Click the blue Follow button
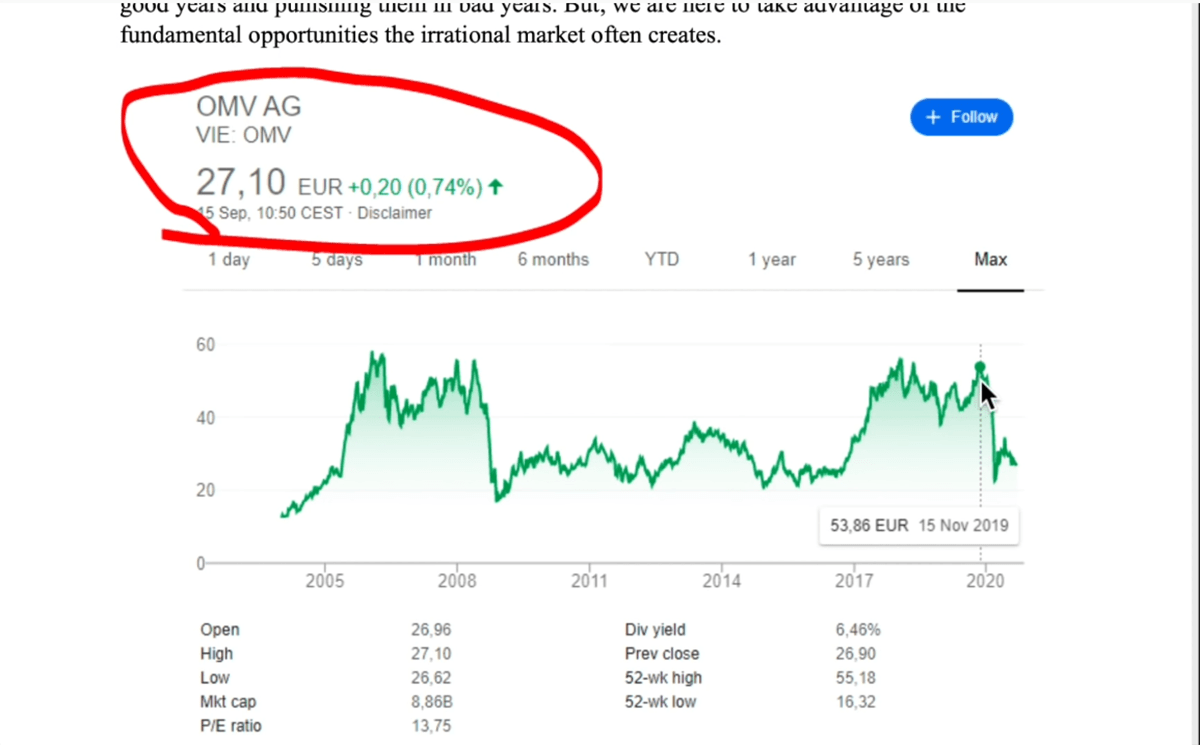 coord(961,117)
